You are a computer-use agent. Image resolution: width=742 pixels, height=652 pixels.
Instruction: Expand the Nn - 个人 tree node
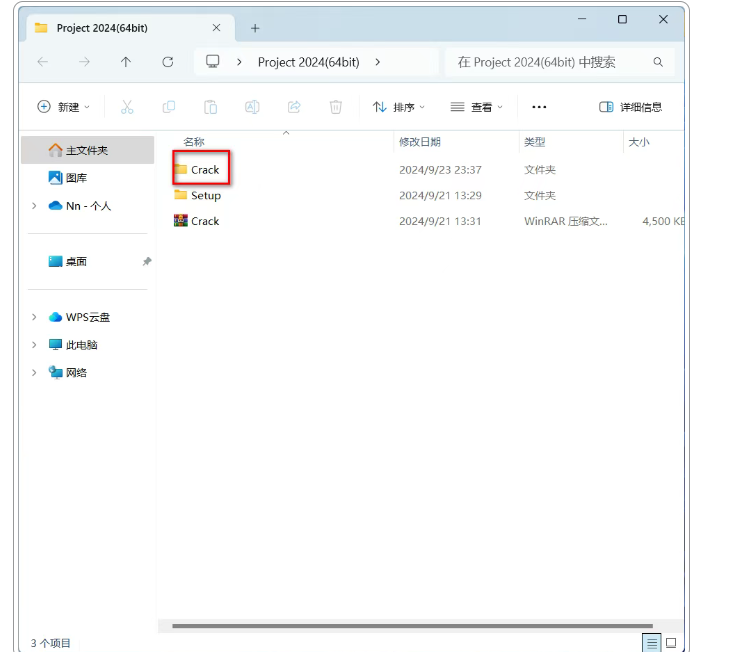pyautogui.click(x=34, y=206)
